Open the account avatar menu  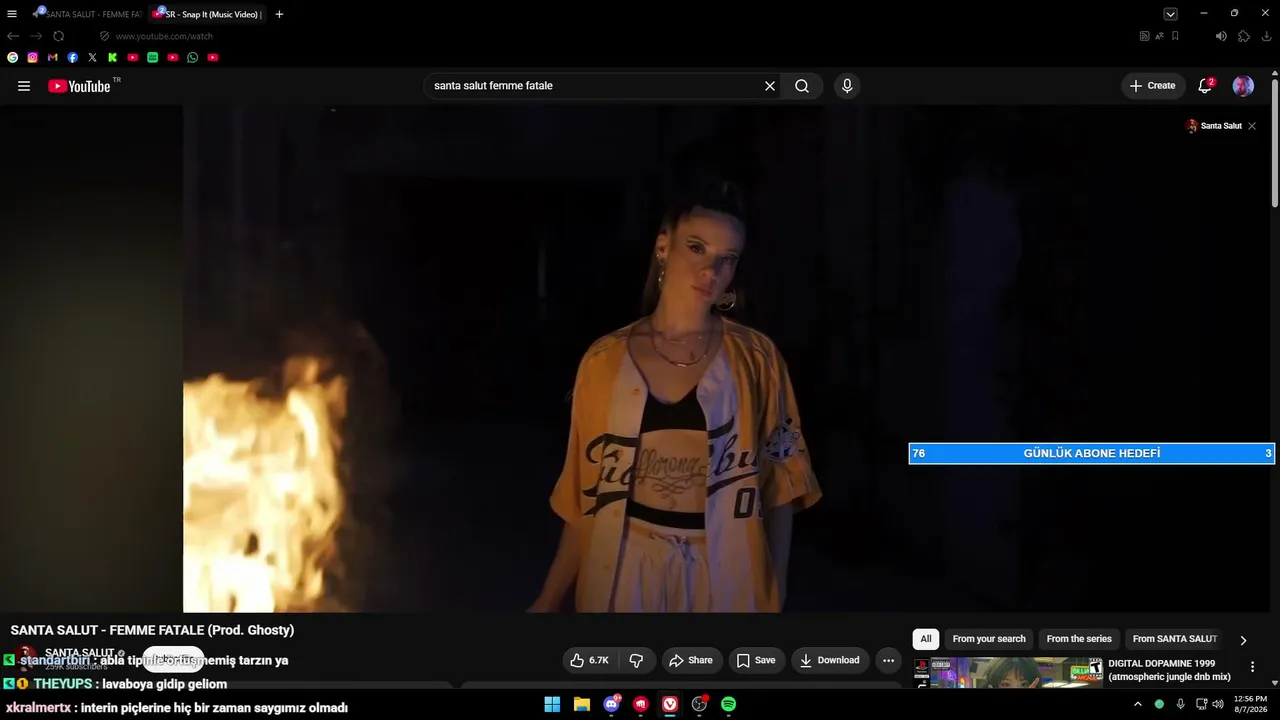pyautogui.click(x=1243, y=86)
